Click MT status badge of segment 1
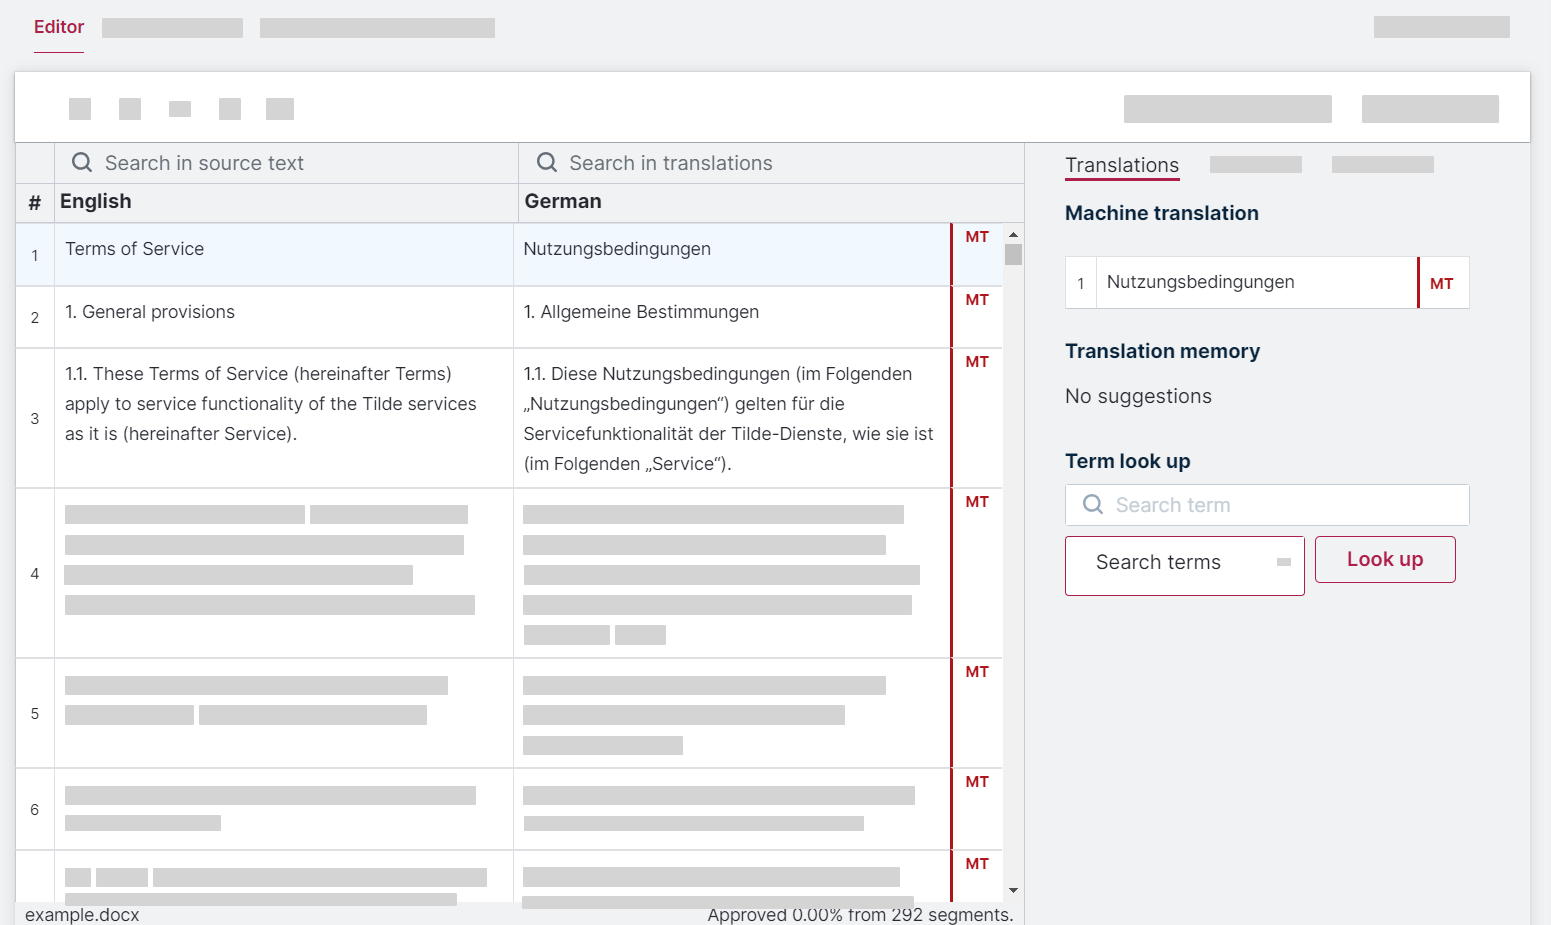 (x=977, y=237)
